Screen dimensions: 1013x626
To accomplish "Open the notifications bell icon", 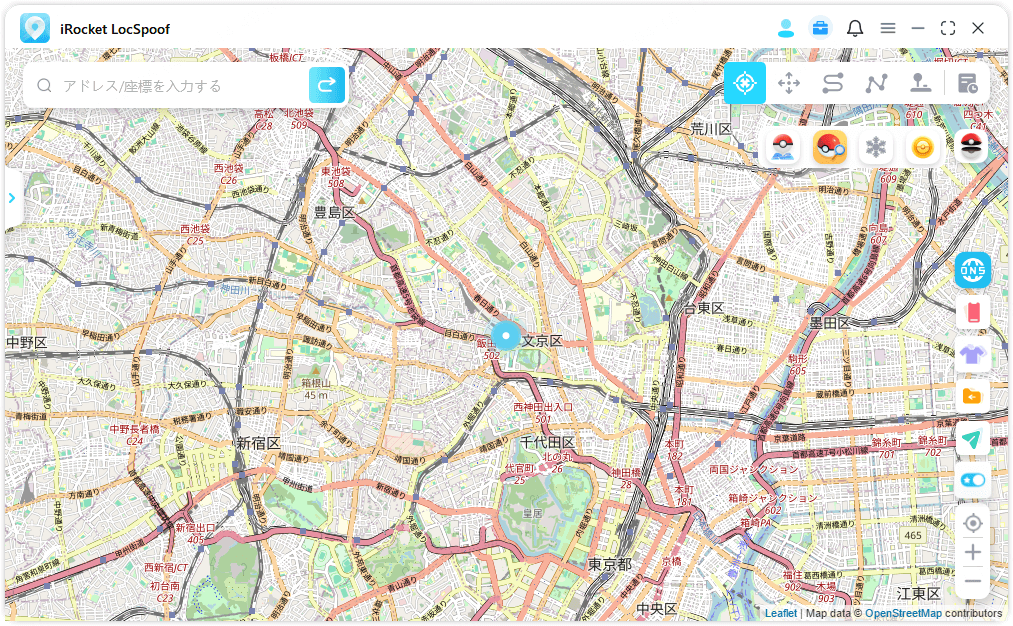I will [x=855, y=28].
